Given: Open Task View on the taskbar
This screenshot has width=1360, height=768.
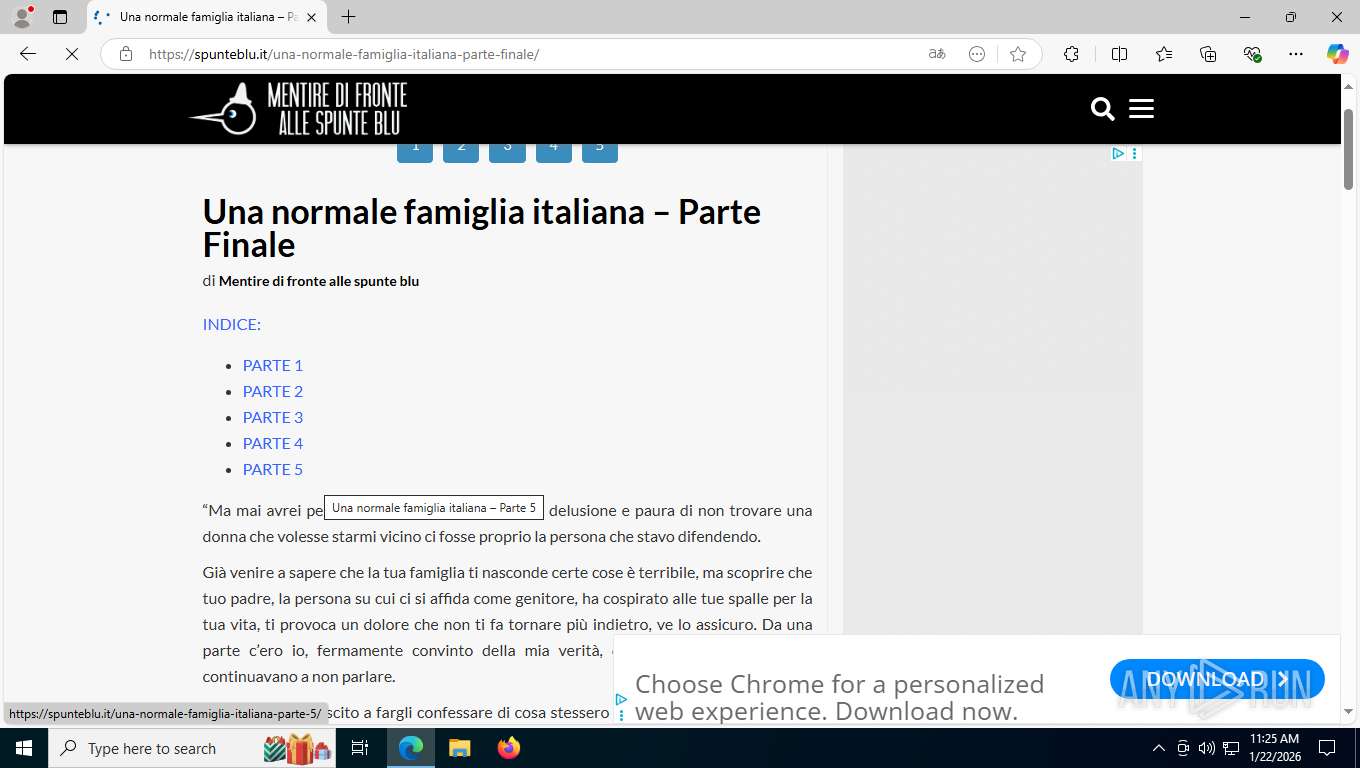Looking at the screenshot, I should click(x=360, y=748).
